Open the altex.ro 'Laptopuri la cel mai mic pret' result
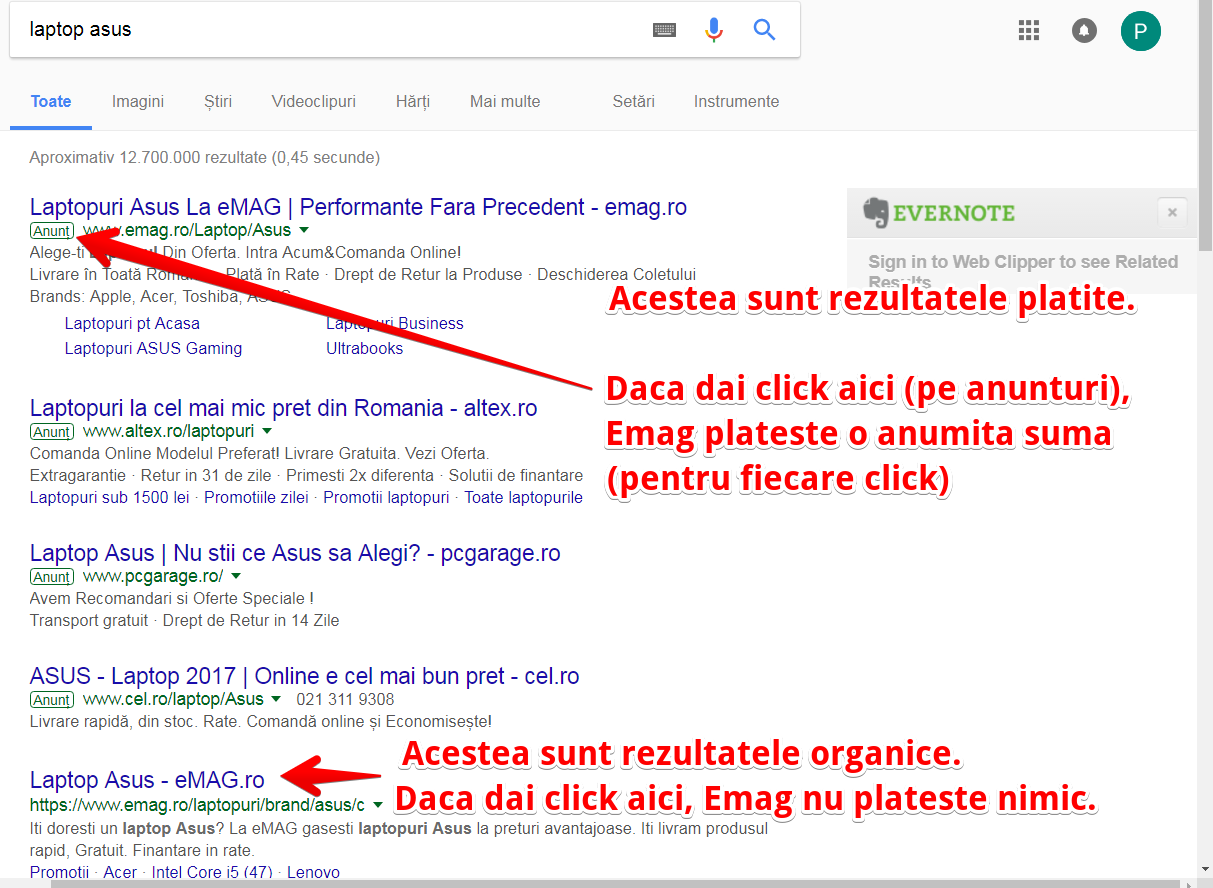This screenshot has width=1213, height=888. (284, 409)
